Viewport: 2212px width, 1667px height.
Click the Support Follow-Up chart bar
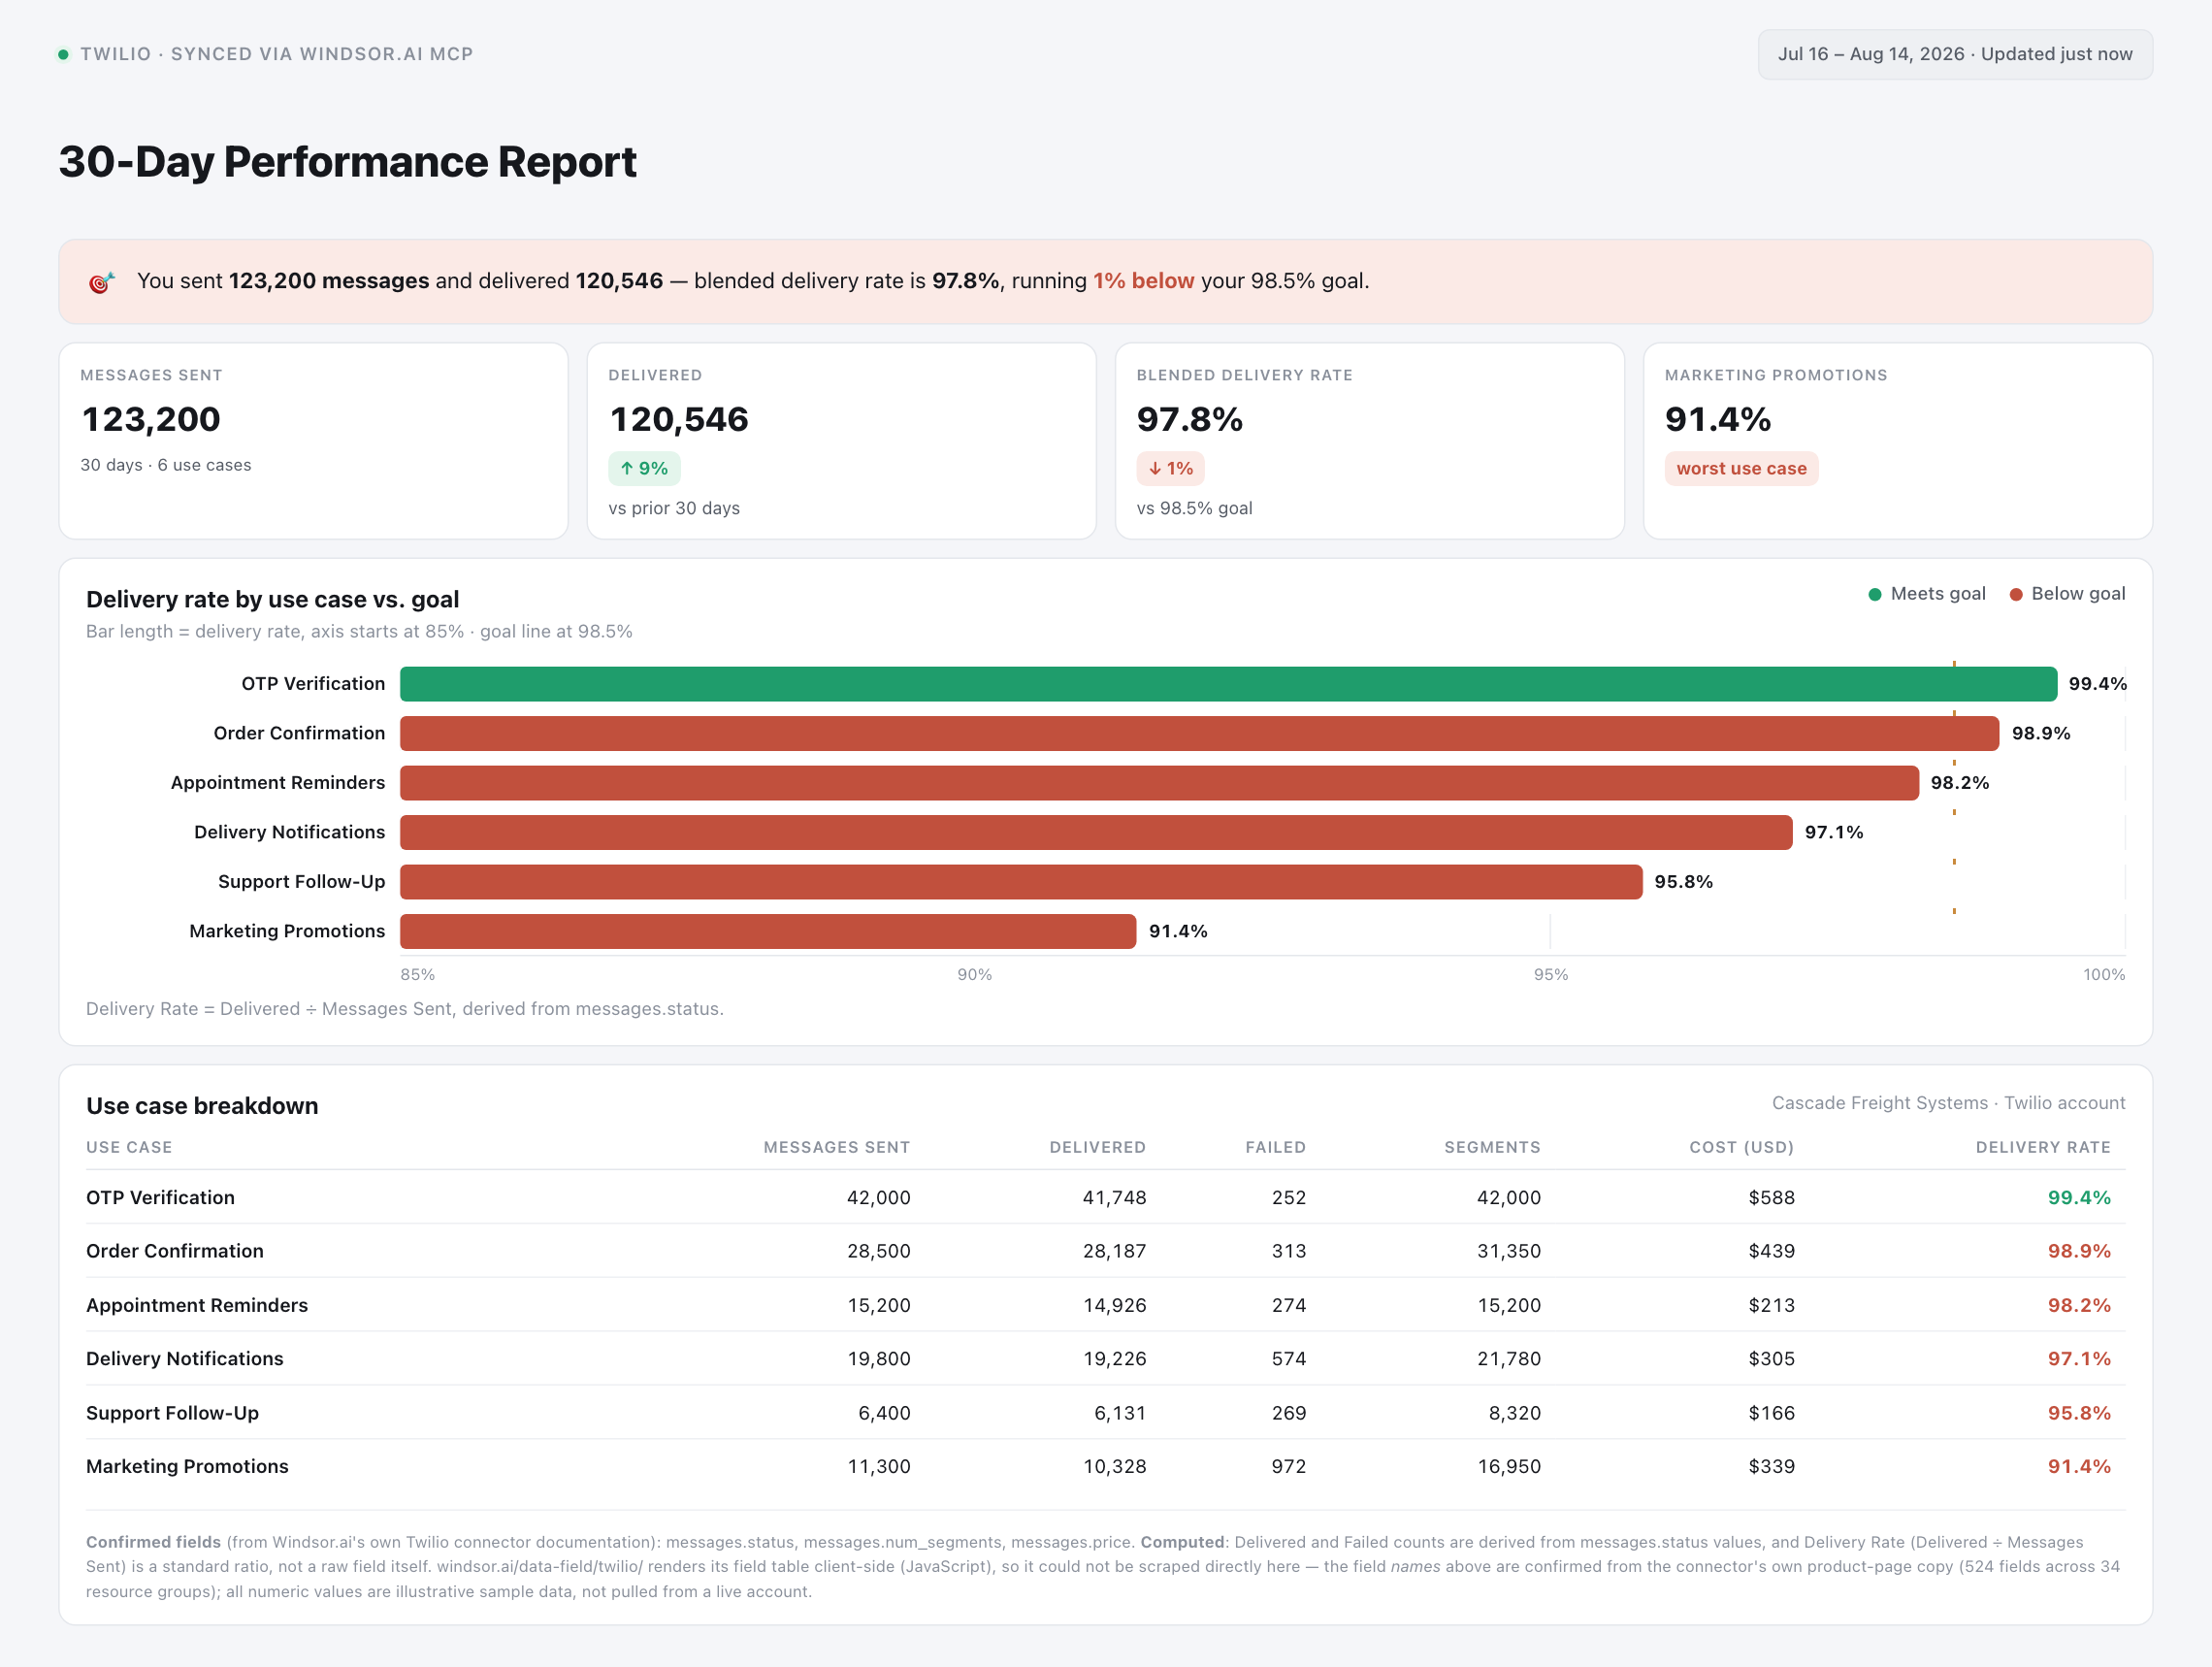click(1021, 882)
